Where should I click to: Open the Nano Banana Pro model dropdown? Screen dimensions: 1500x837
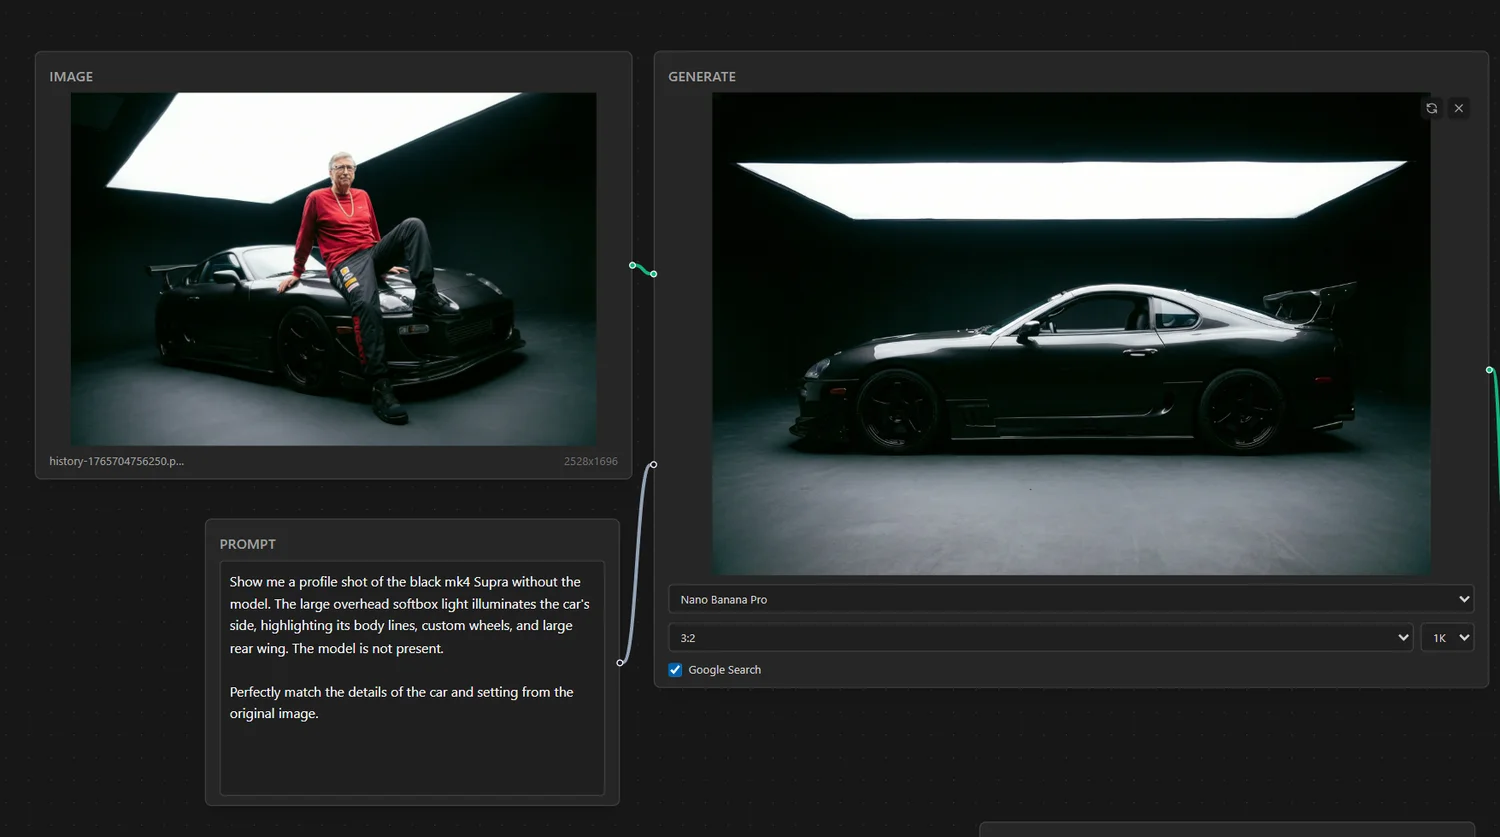pyautogui.click(x=1070, y=599)
